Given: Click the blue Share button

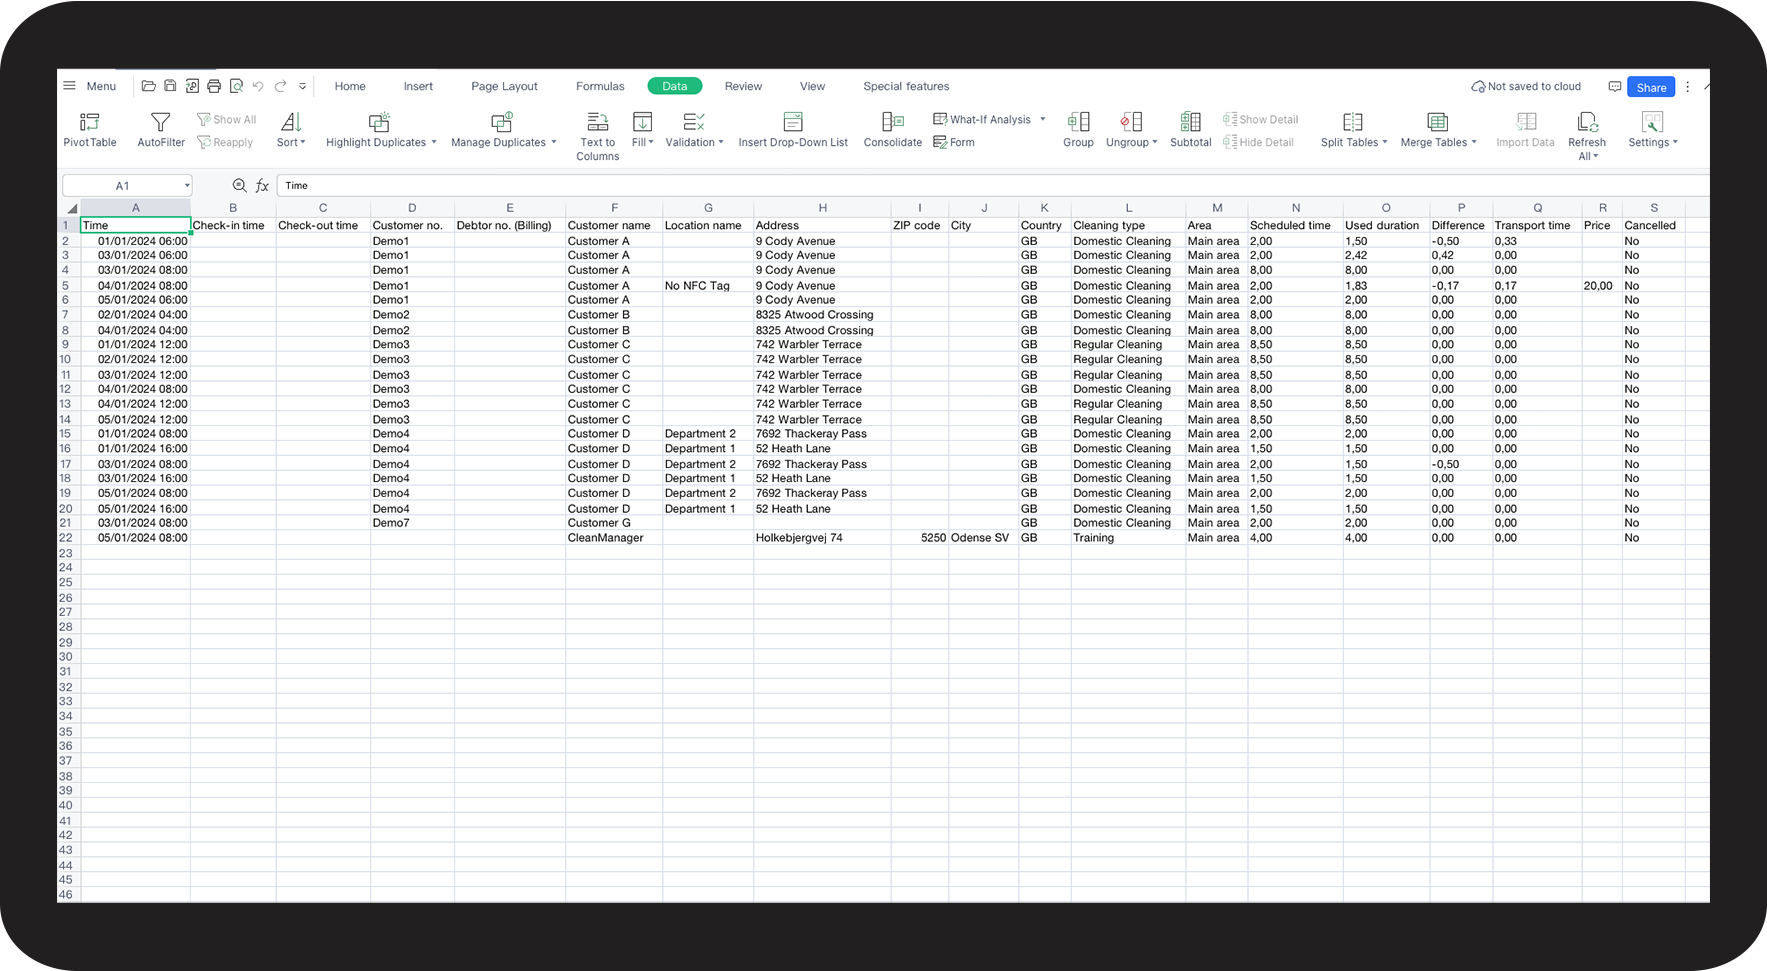Looking at the screenshot, I should pyautogui.click(x=1650, y=87).
